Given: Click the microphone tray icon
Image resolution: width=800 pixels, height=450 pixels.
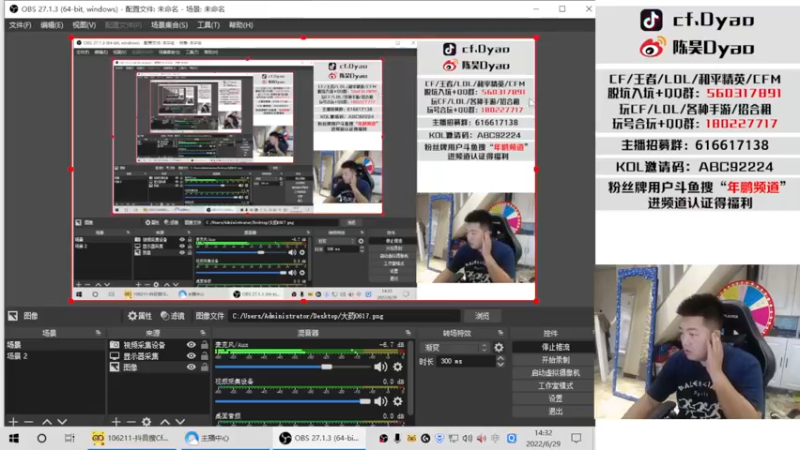Looking at the screenshot, I should (x=397, y=438).
